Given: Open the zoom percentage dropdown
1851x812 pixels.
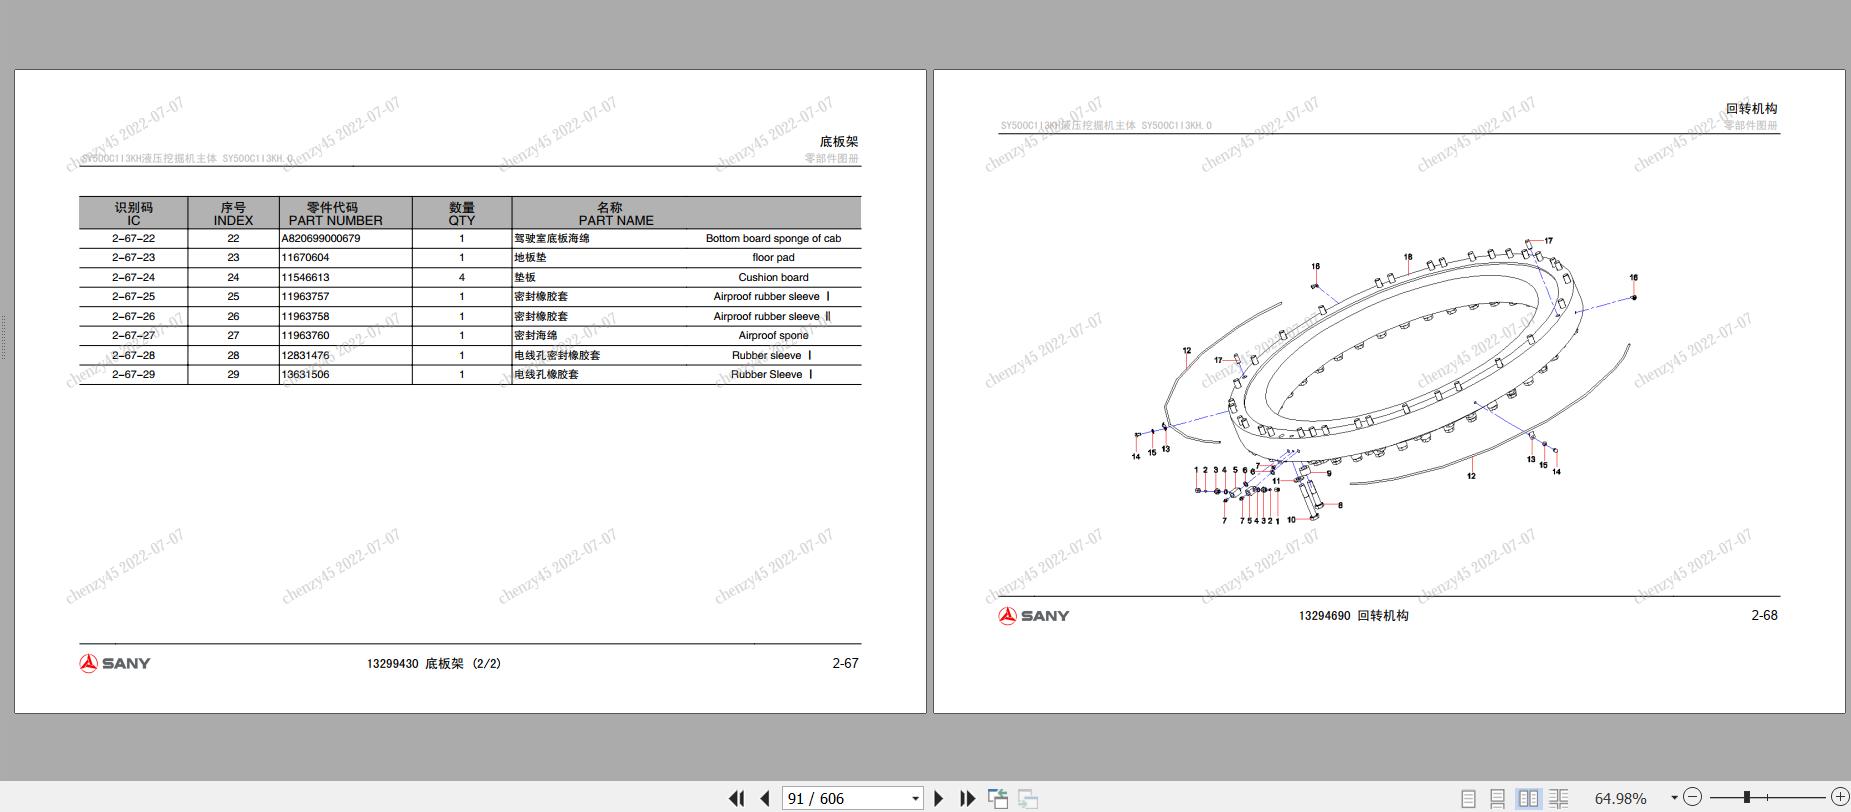Looking at the screenshot, I should coord(1674,798).
